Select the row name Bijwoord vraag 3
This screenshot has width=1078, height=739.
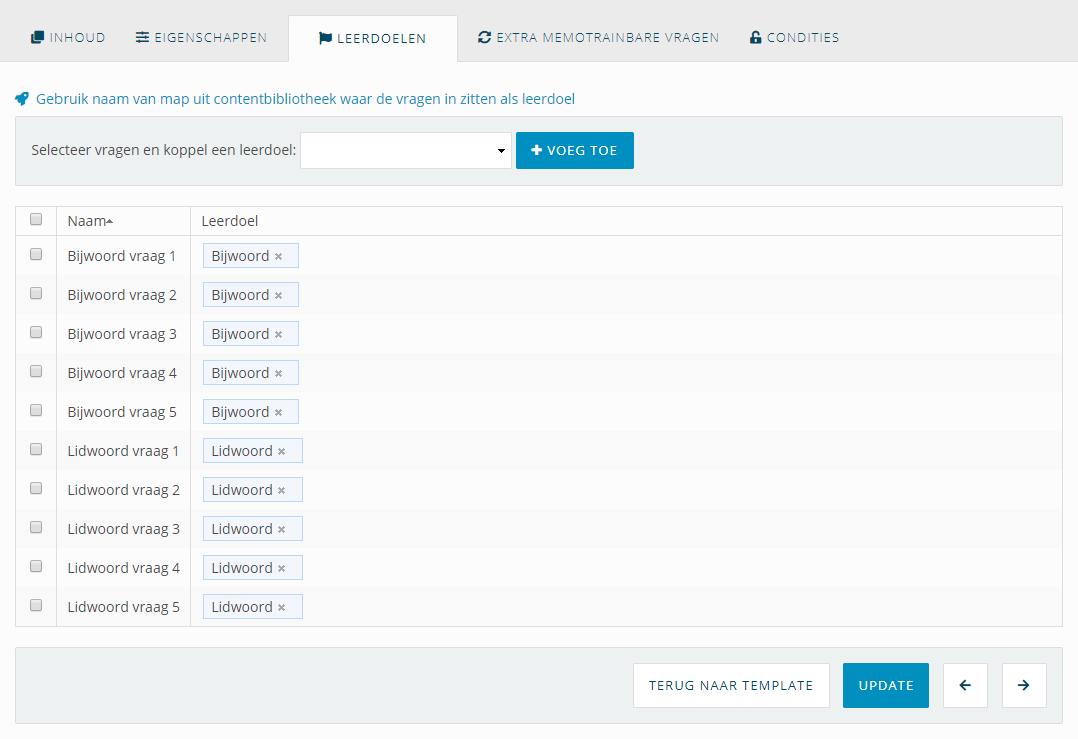(x=122, y=335)
